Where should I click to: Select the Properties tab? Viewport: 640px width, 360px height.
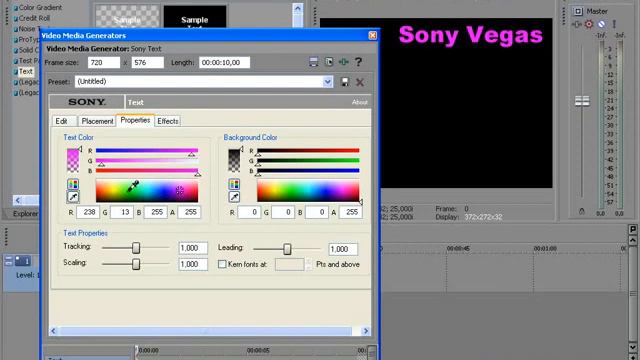click(x=135, y=120)
